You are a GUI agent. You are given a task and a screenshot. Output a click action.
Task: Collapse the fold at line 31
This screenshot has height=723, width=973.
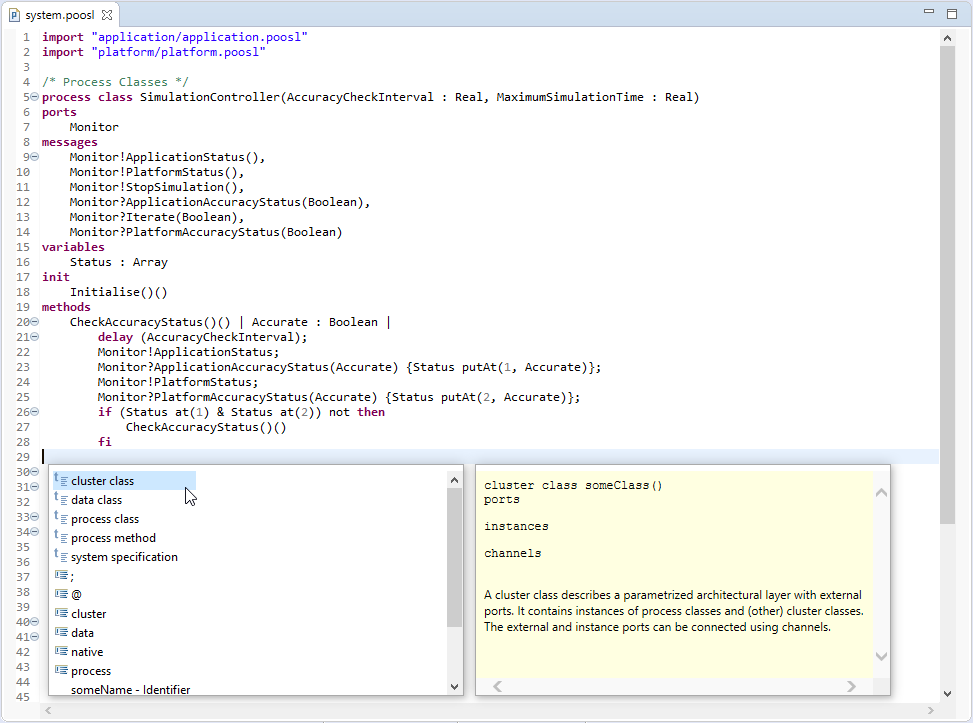(35, 487)
